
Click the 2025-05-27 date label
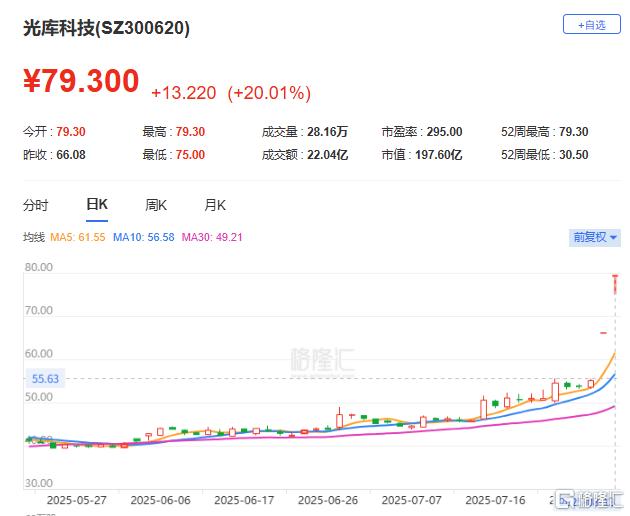[77, 500]
